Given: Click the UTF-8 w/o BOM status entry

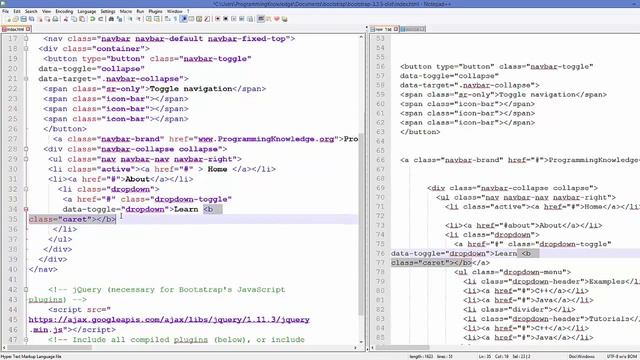Looking at the screenshot, I should click(x=621, y=357).
